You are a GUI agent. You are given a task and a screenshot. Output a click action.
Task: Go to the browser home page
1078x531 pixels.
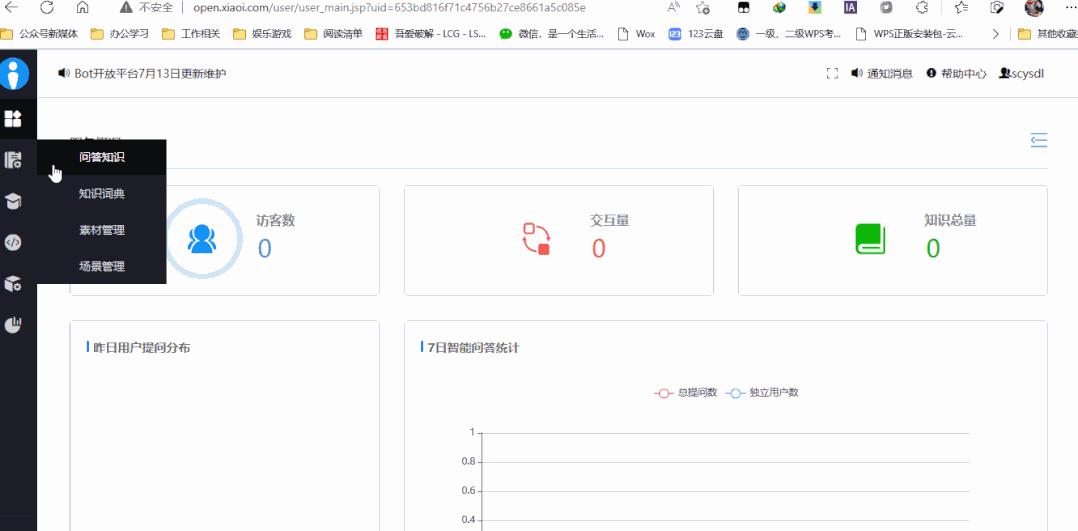click(x=82, y=8)
